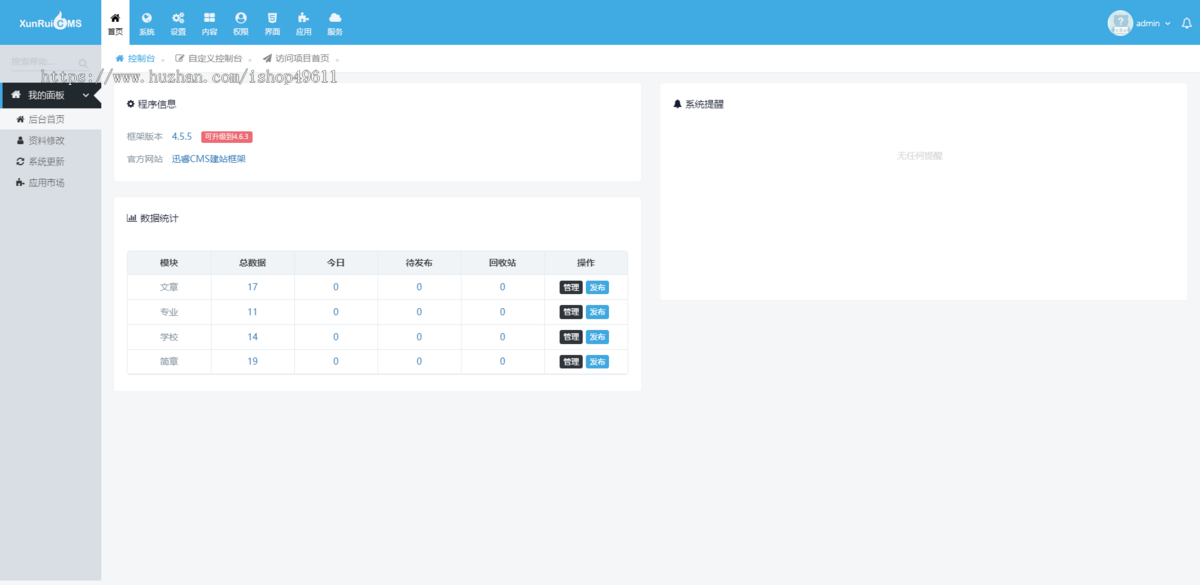This screenshot has width=1200, height=585.
Task: Open the 权限 user-circle menu in top bar
Action: (x=240, y=23)
